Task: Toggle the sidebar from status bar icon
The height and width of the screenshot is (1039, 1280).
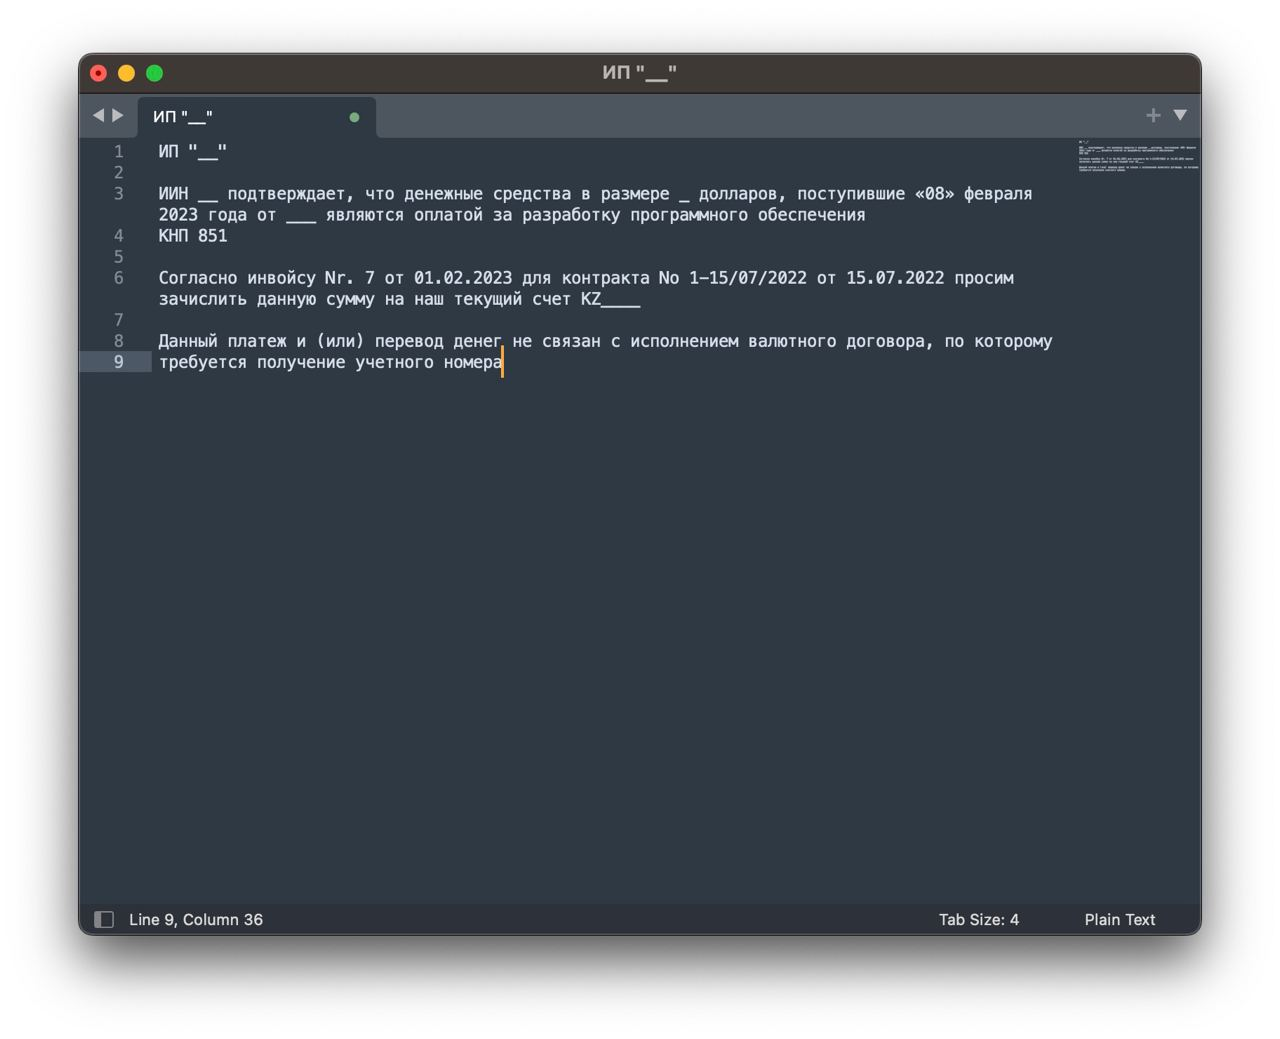Action: tap(104, 919)
